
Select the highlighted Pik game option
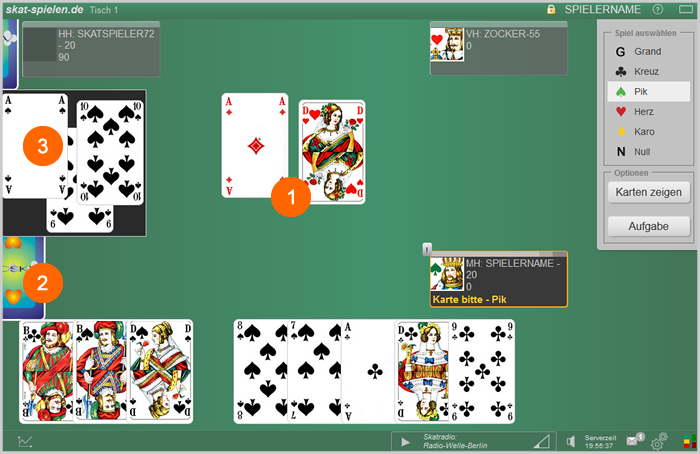647,91
